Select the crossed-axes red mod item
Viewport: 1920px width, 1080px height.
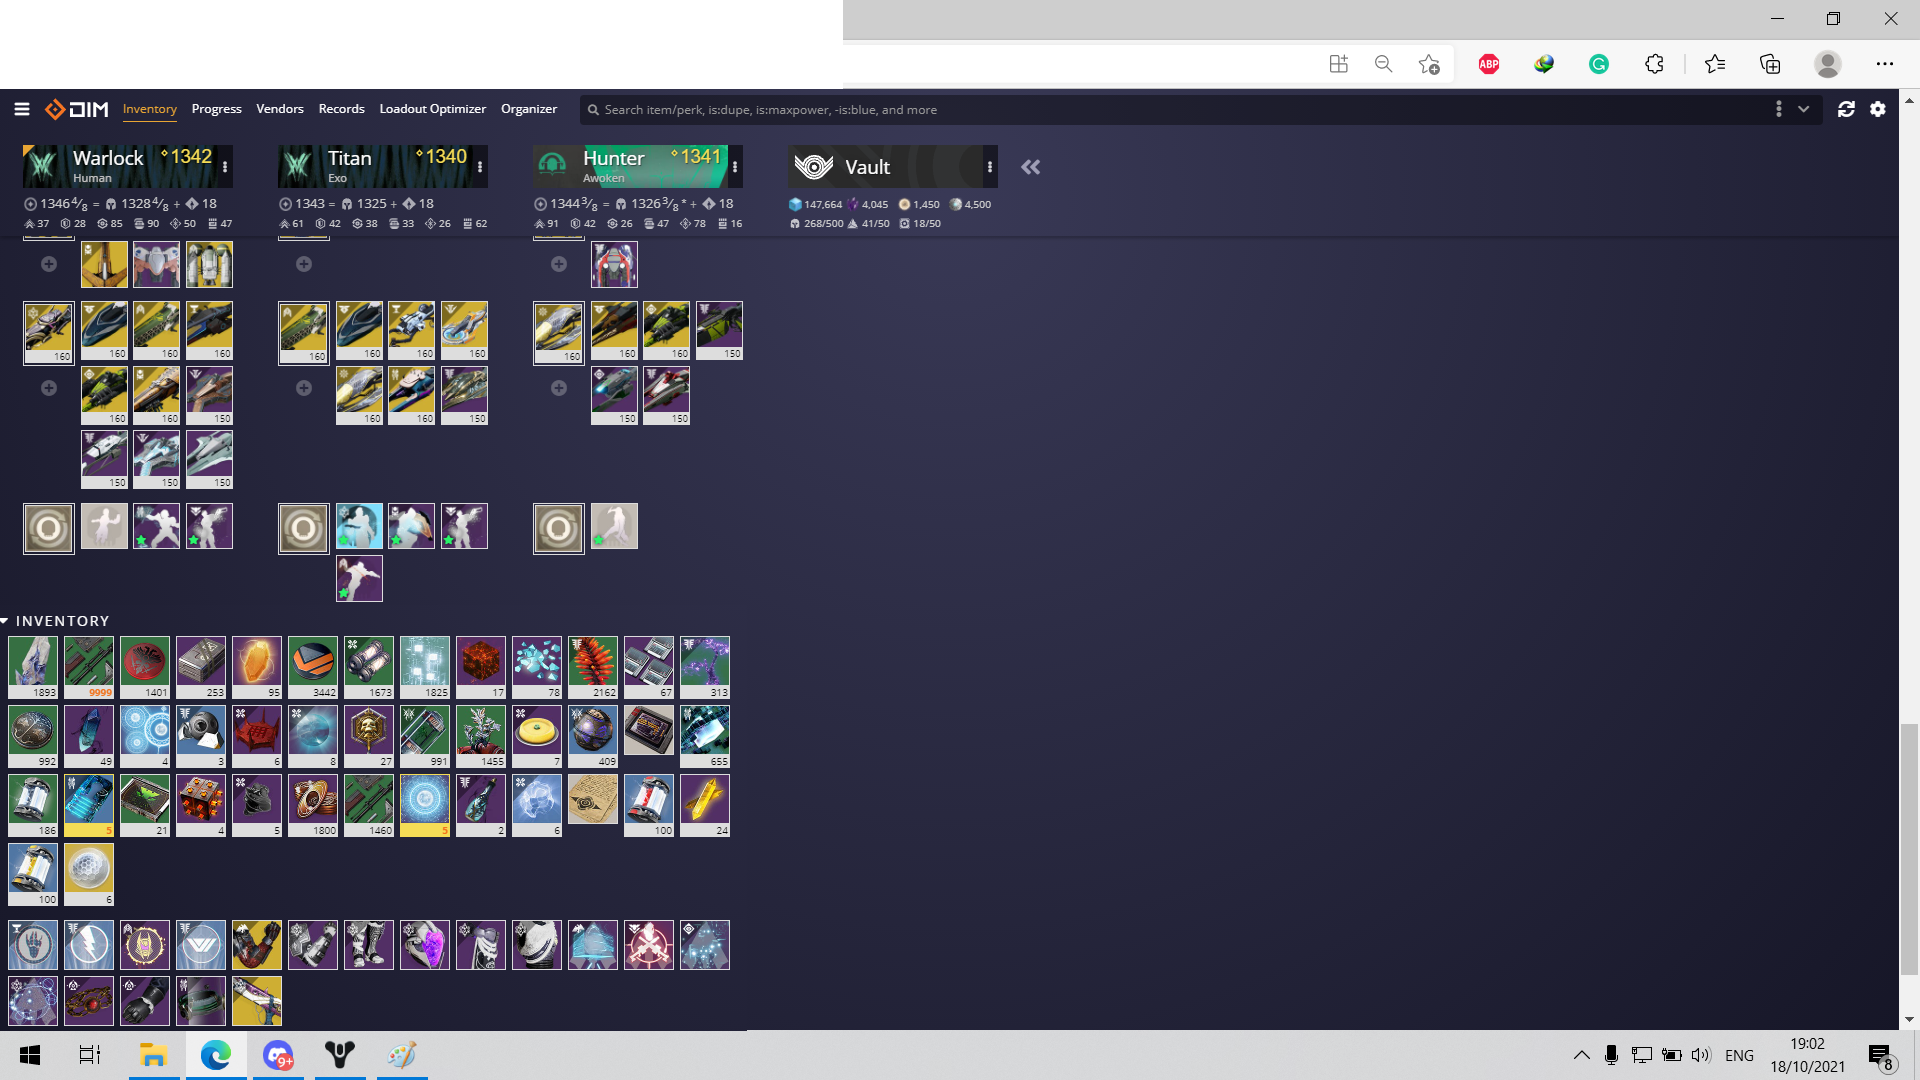click(649, 945)
